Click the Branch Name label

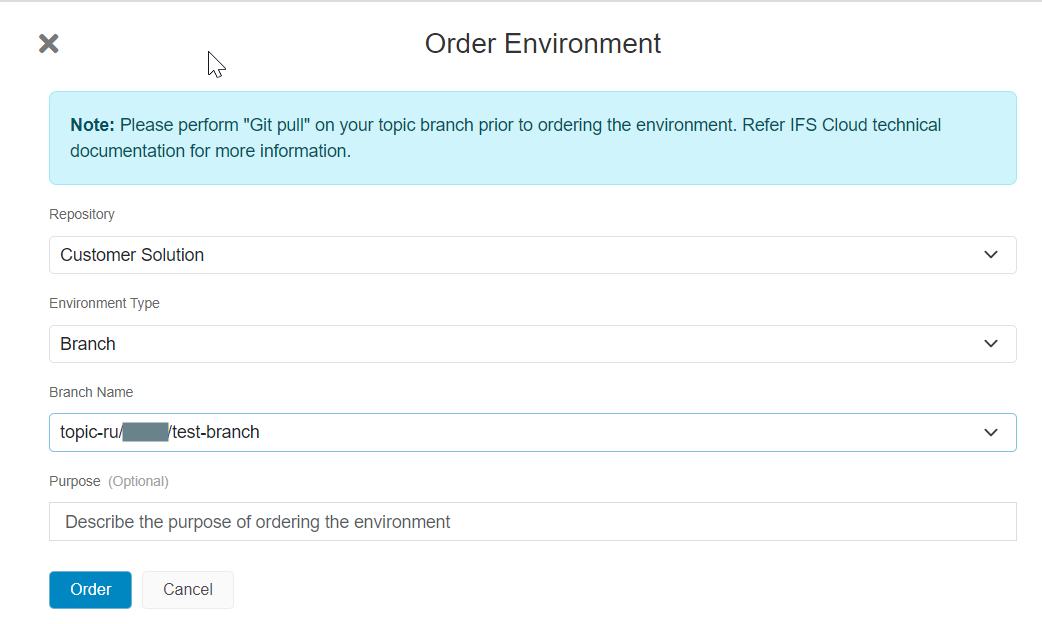pos(91,392)
